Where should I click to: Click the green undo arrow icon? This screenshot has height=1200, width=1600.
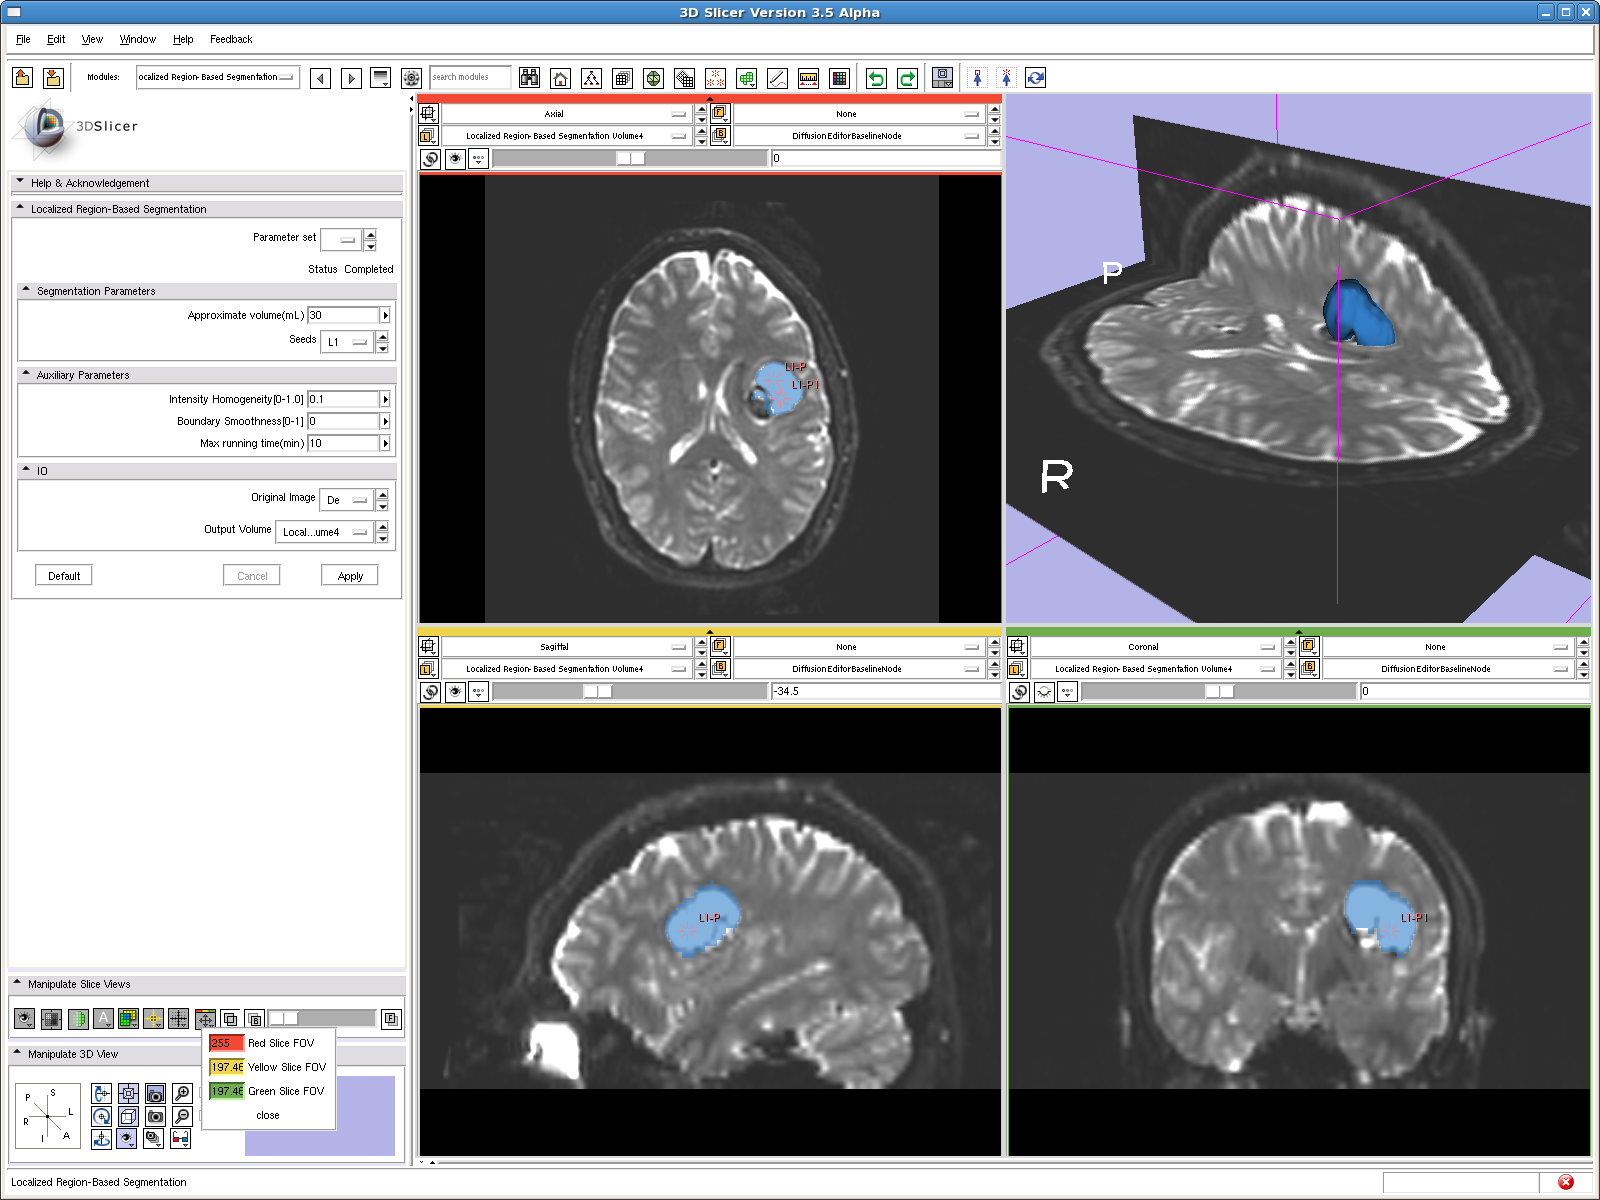(876, 78)
